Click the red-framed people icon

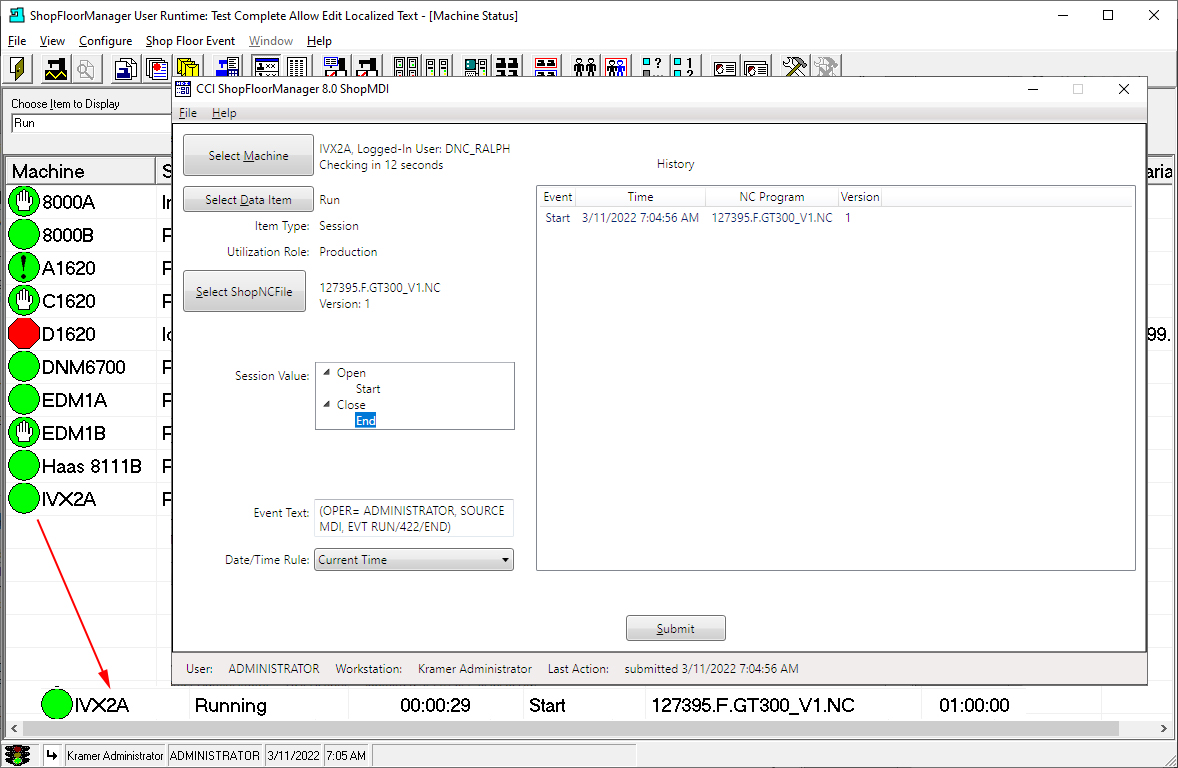616,67
